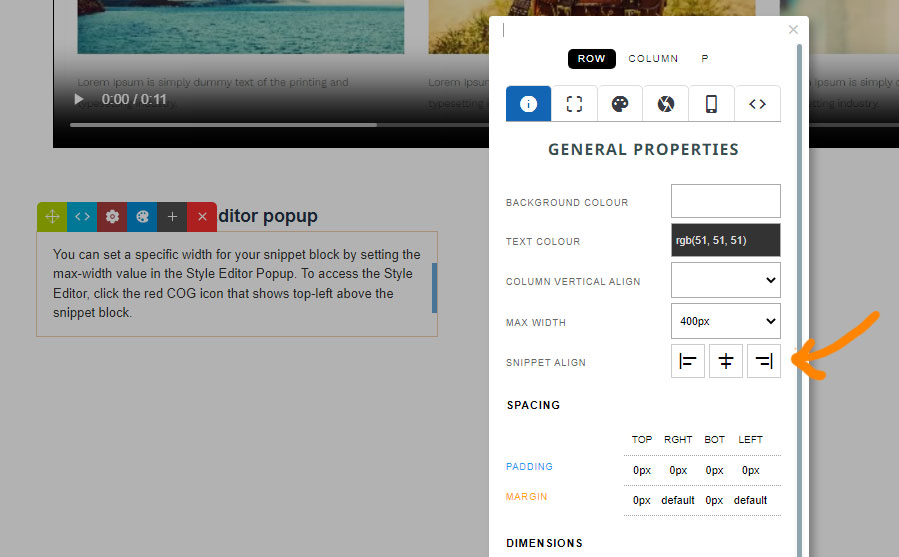Click the red COG settings icon
899x557 pixels.
click(112, 217)
